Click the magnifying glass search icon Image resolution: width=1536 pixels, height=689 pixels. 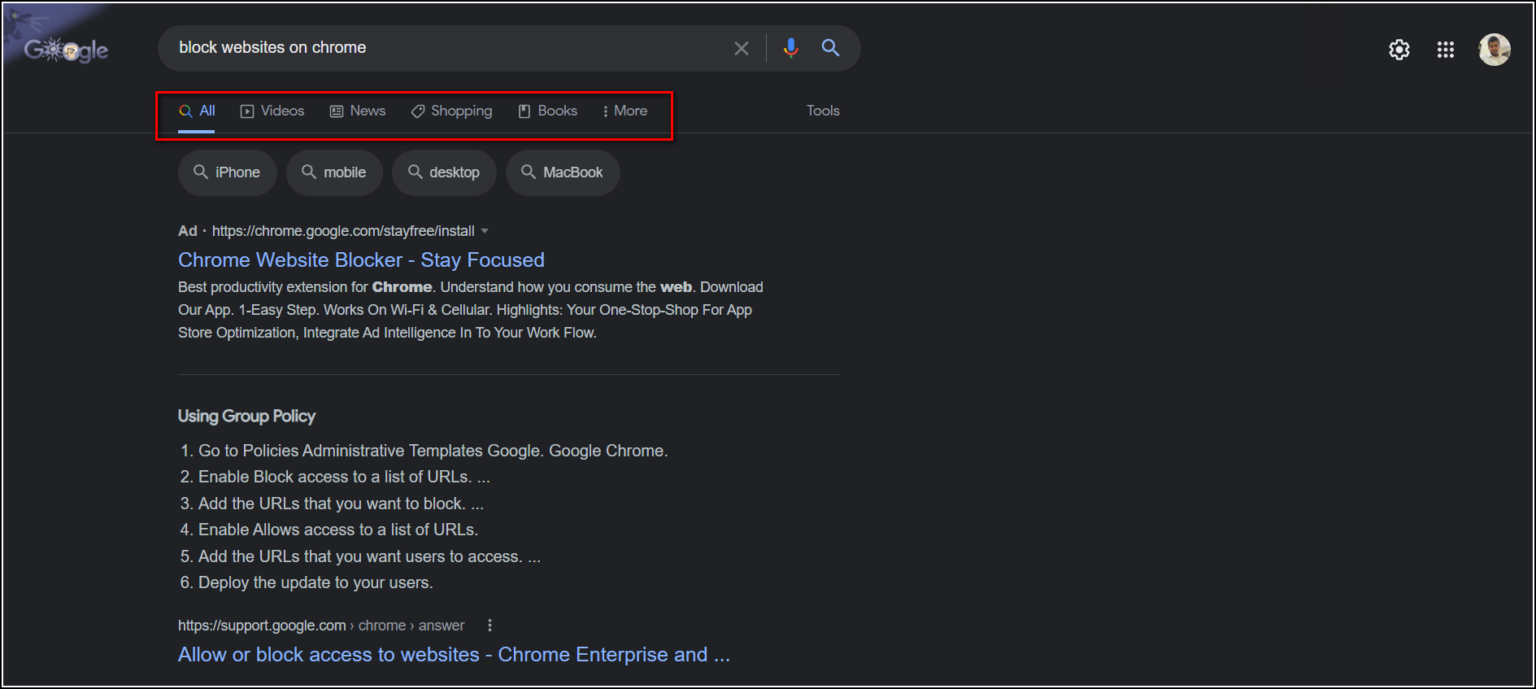[831, 48]
